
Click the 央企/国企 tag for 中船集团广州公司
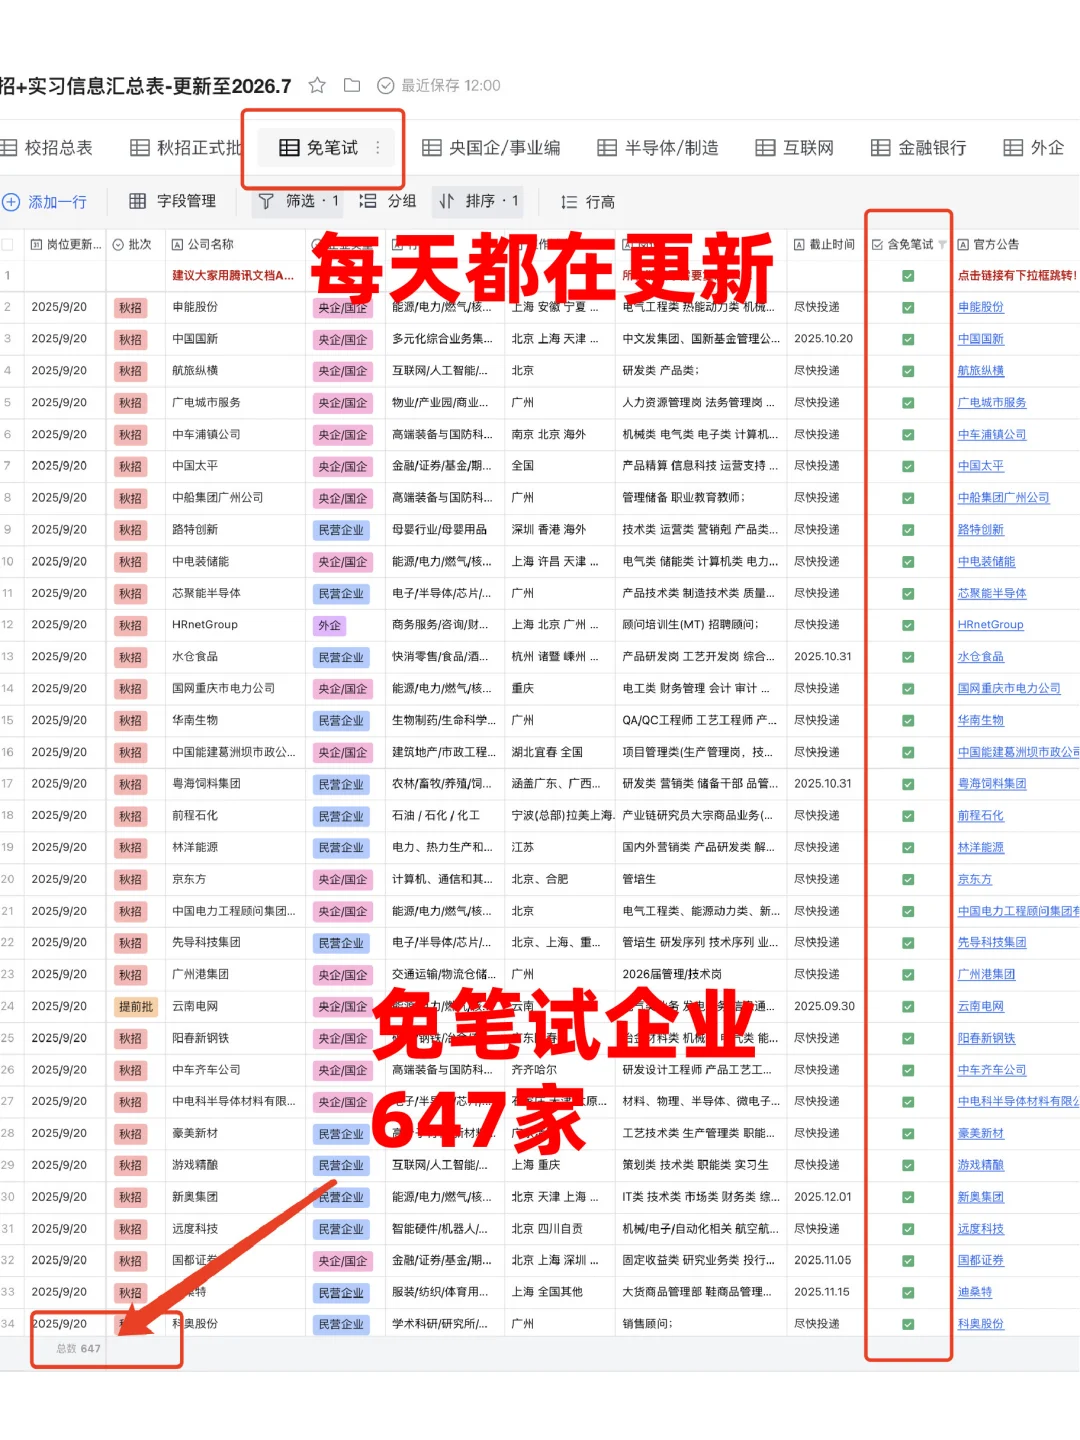click(x=343, y=499)
